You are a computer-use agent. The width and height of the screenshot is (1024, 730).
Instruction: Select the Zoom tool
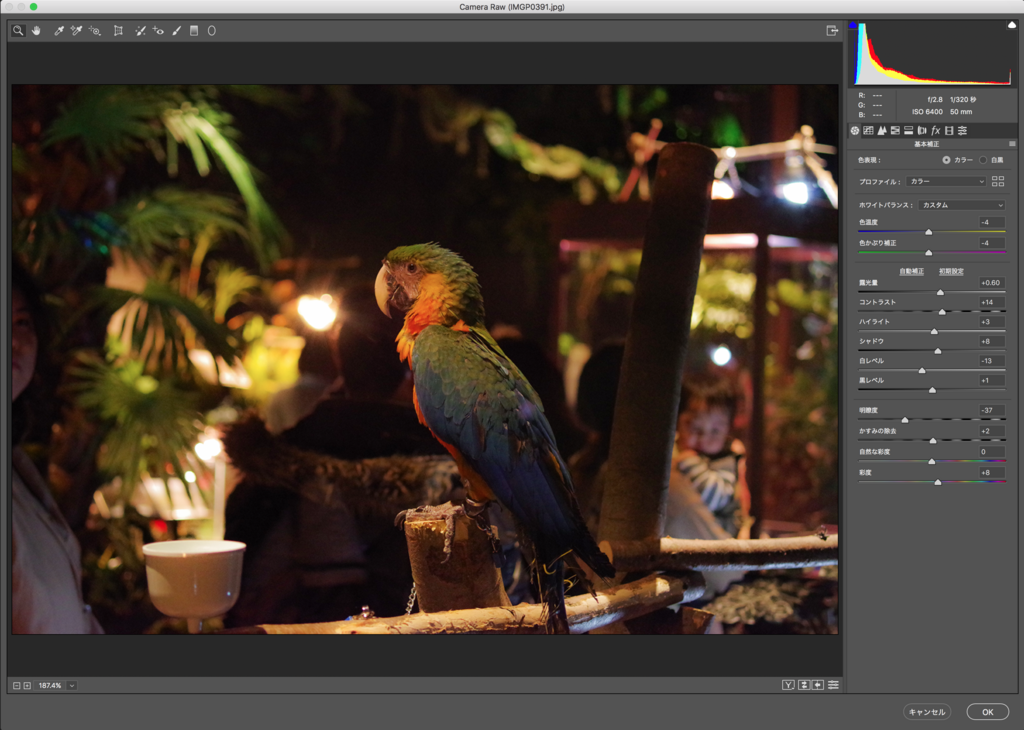coord(18,31)
